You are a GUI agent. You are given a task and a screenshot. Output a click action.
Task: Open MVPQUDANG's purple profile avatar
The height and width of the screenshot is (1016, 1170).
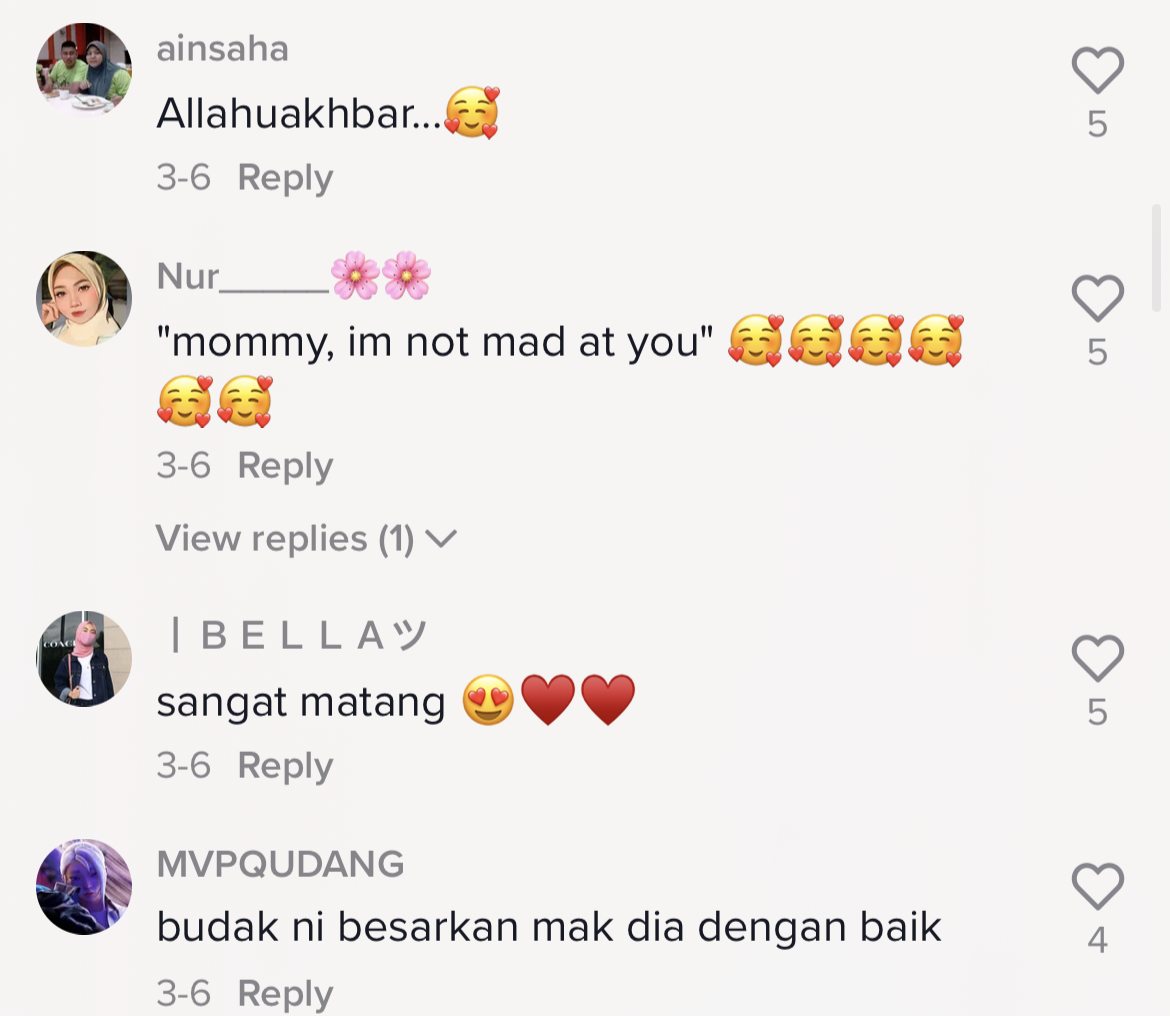pyautogui.click(x=84, y=887)
